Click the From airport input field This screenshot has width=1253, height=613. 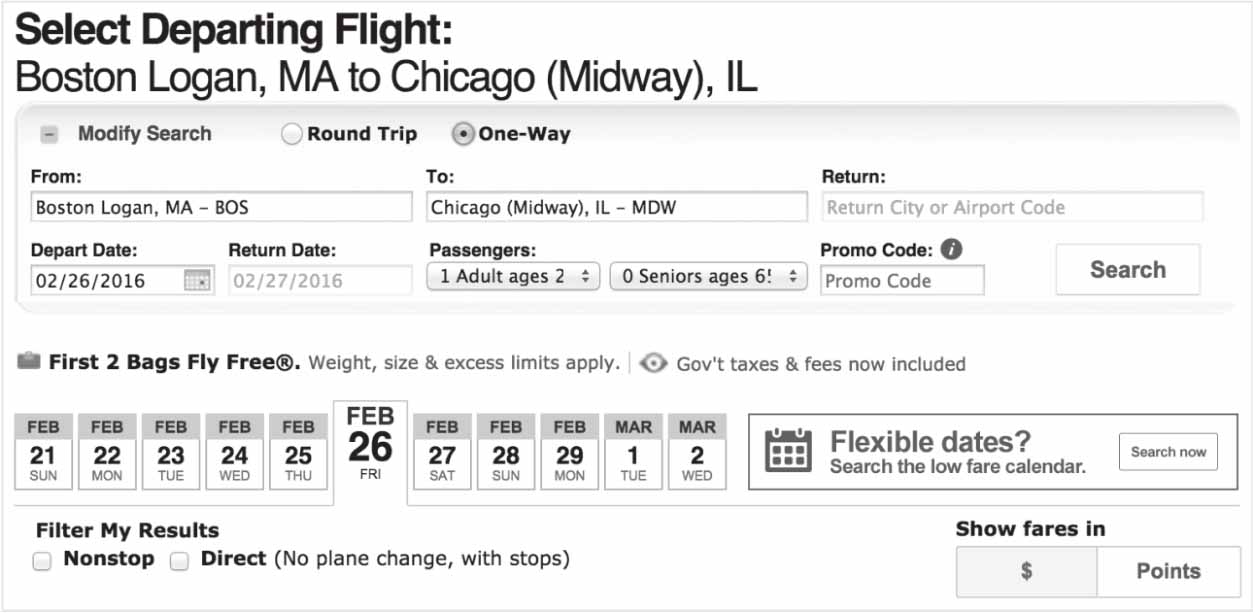pos(221,208)
